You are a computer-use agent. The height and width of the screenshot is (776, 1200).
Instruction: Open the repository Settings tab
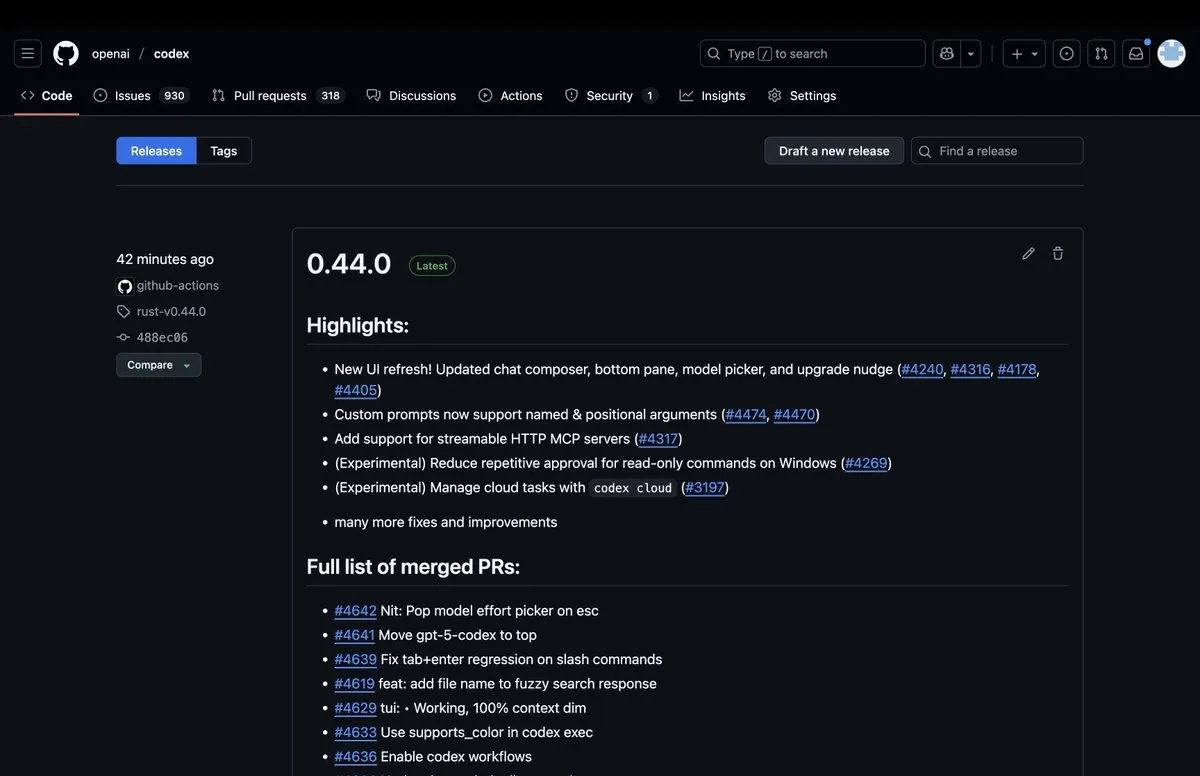click(801, 94)
